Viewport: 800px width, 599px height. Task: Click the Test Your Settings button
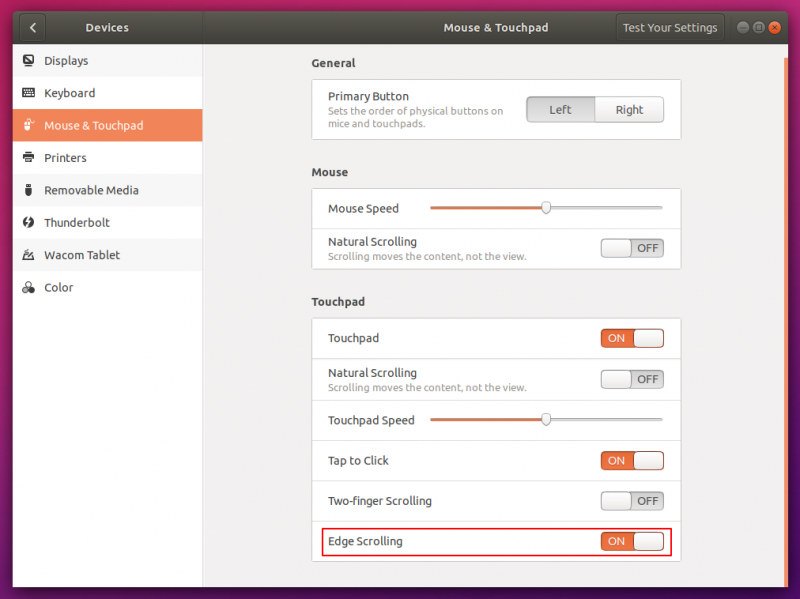(670, 27)
